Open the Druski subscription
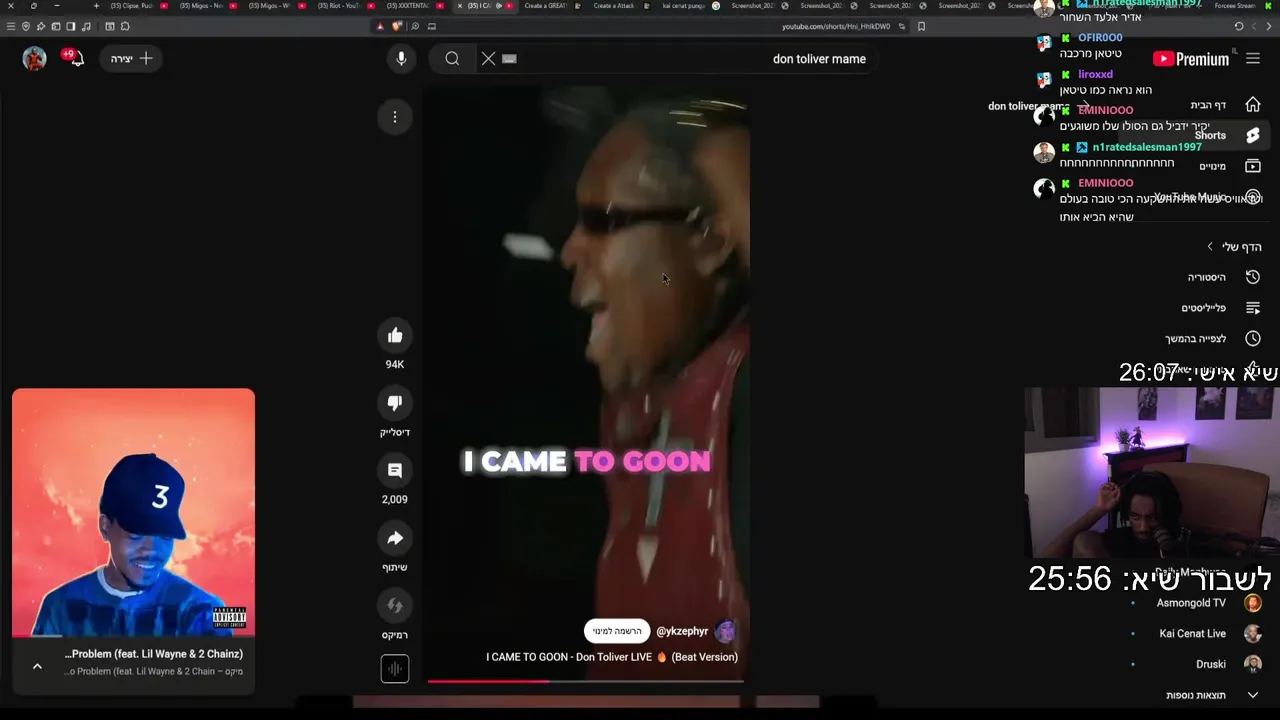This screenshot has height=720, width=1280. [x=1196, y=664]
